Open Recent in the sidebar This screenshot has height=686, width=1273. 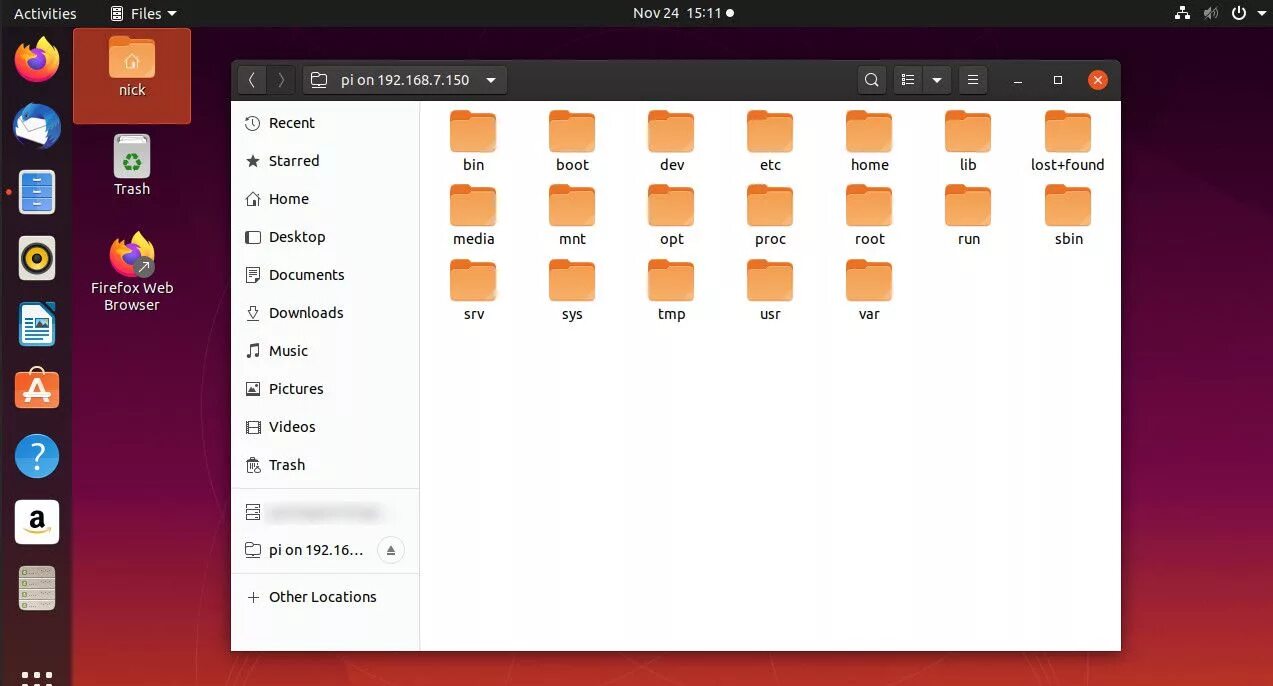[325, 123]
